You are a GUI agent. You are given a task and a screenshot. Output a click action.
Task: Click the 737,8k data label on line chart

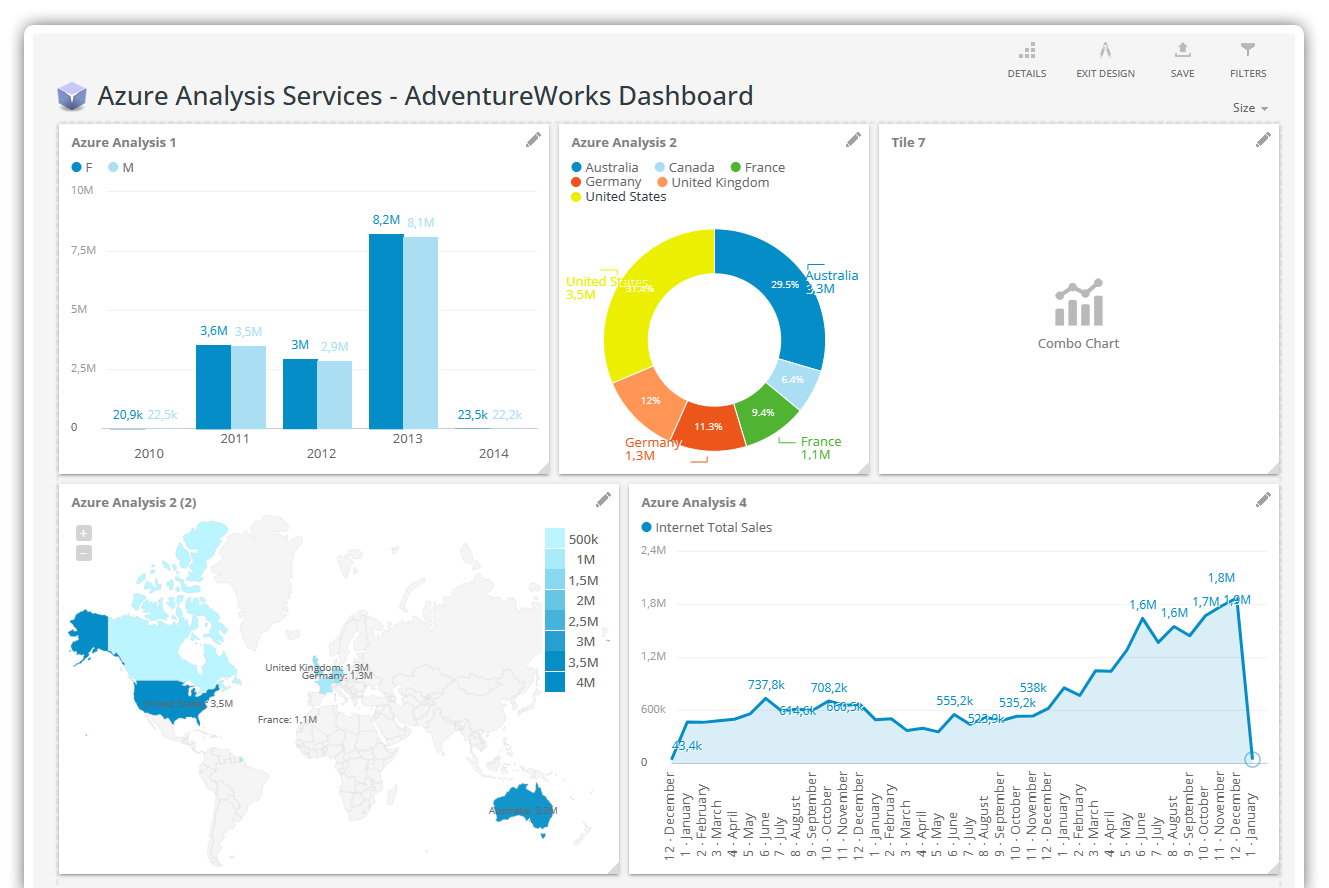(767, 685)
